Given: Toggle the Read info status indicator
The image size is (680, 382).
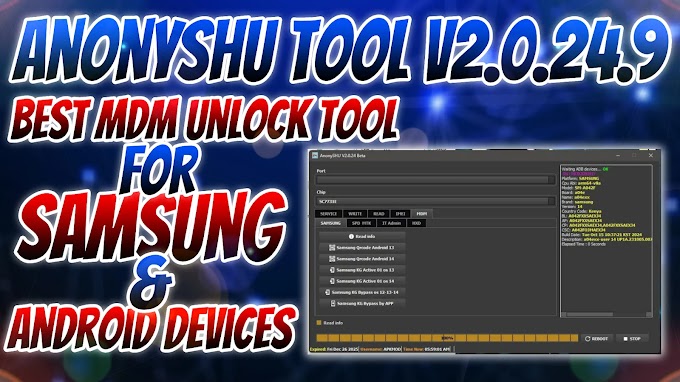Looking at the screenshot, I should tap(319, 323).
